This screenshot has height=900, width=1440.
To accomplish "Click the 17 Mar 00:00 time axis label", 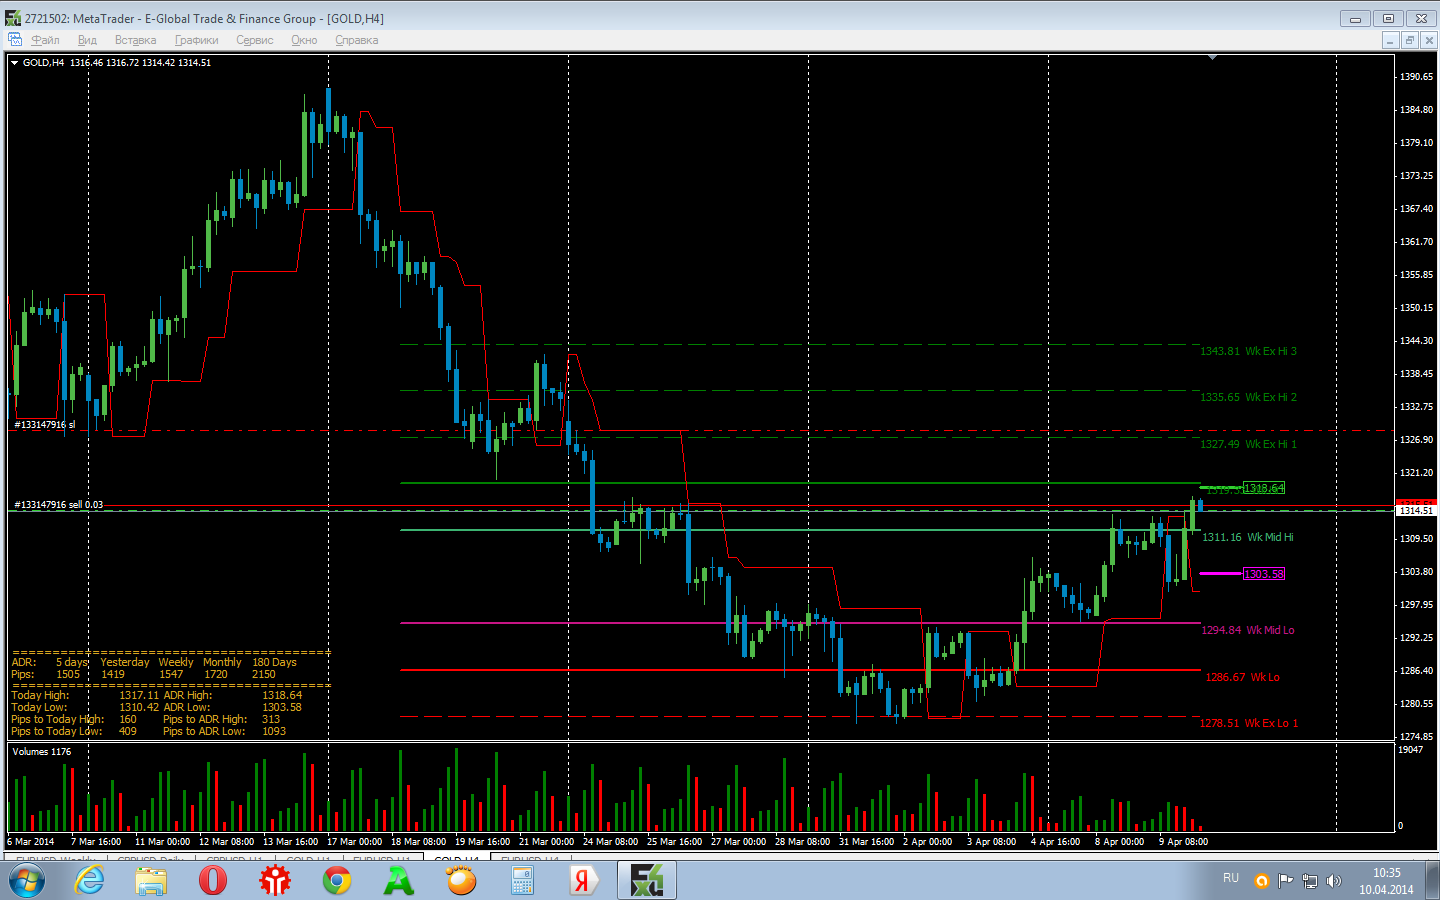I will tap(354, 842).
